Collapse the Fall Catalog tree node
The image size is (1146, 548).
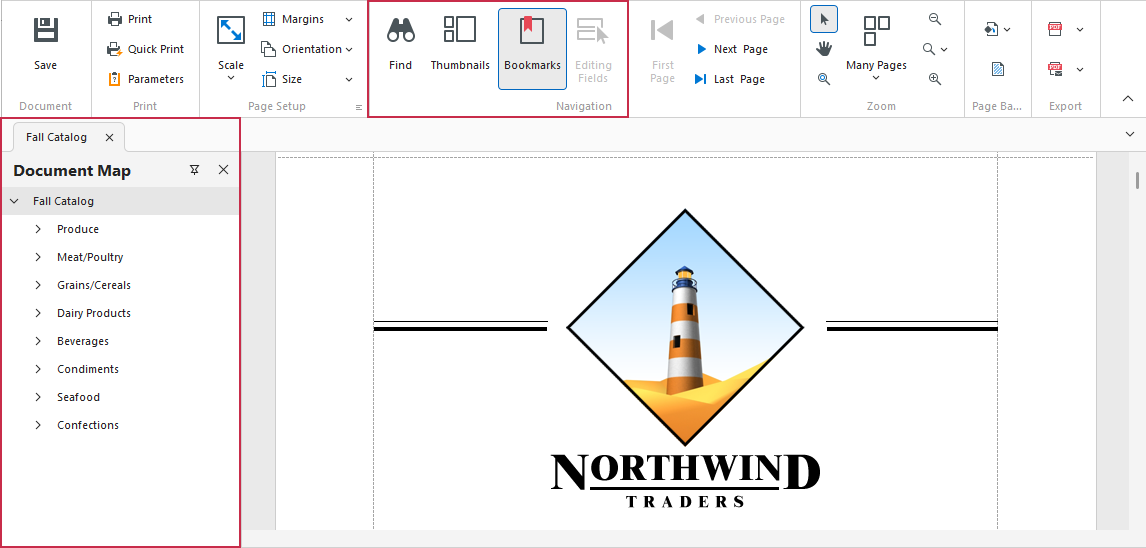click(14, 201)
